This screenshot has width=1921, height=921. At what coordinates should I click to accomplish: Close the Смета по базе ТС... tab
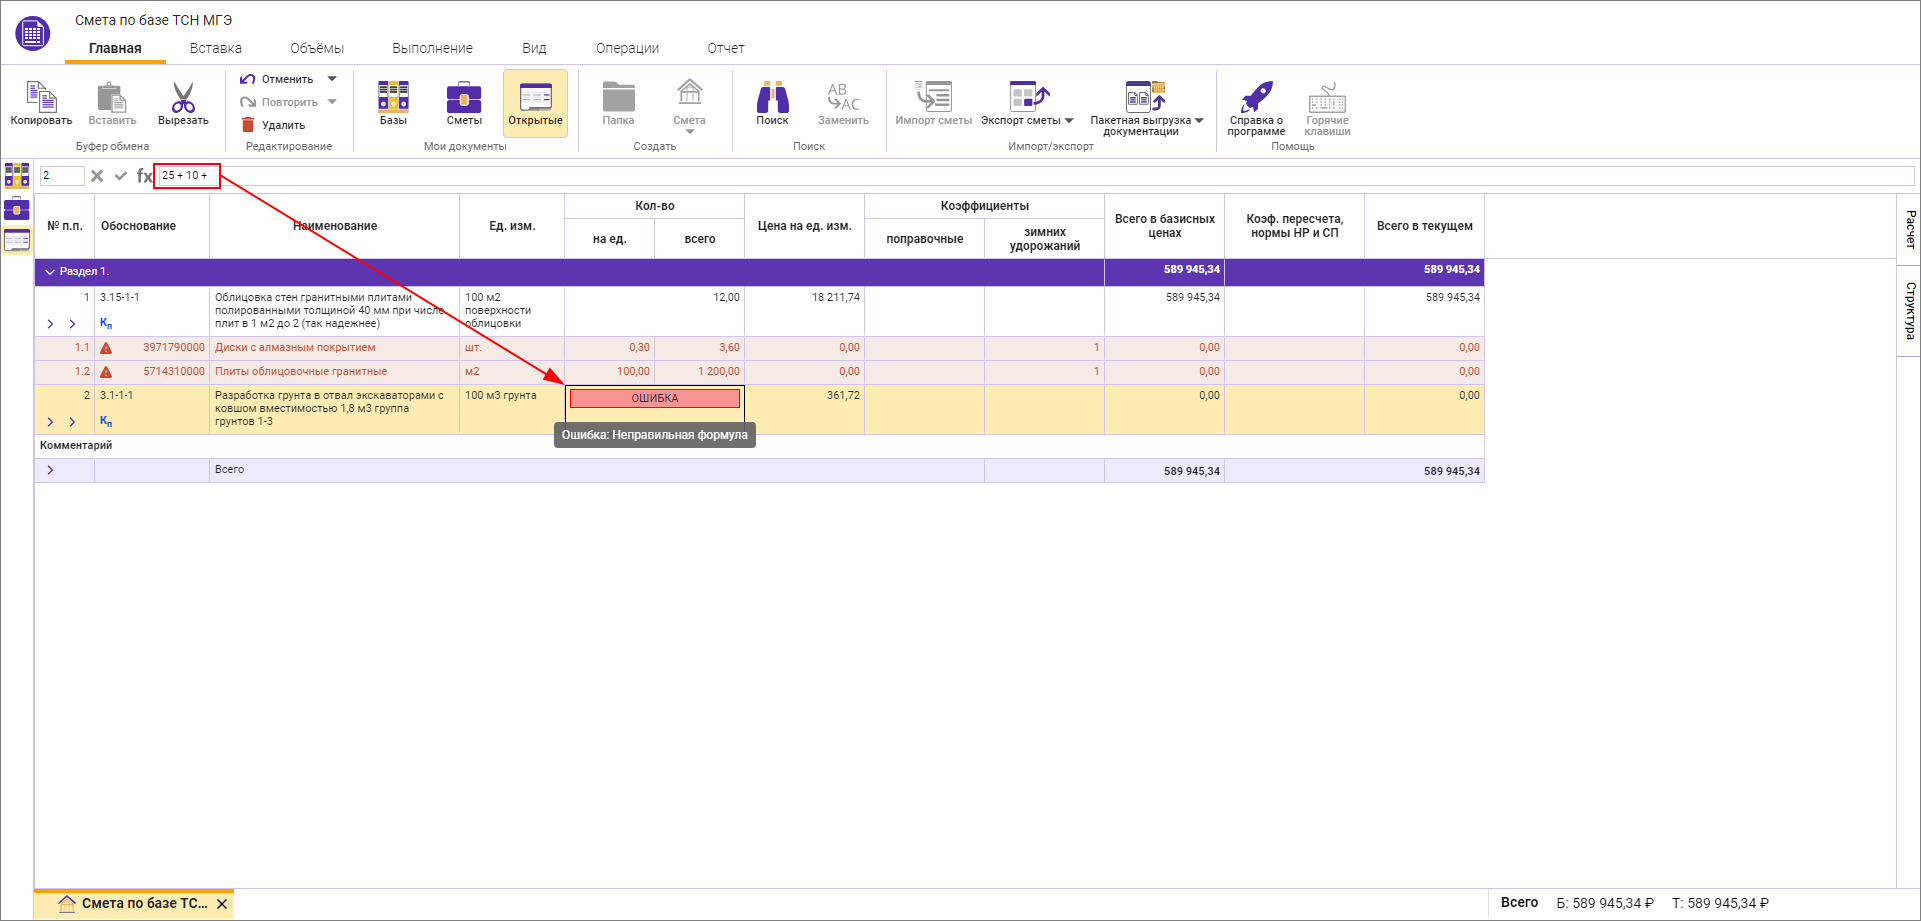(x=222, y=904)
